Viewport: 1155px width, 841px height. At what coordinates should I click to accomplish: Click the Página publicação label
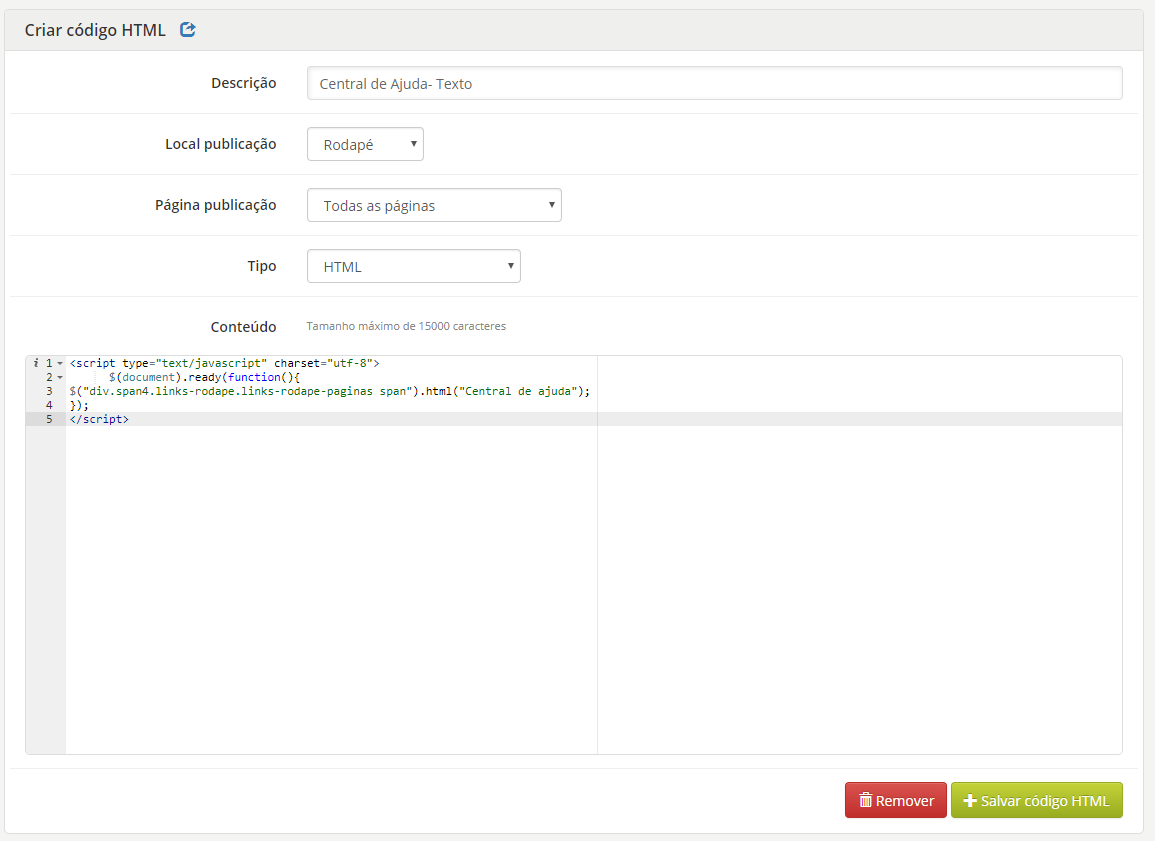point(216,205)
